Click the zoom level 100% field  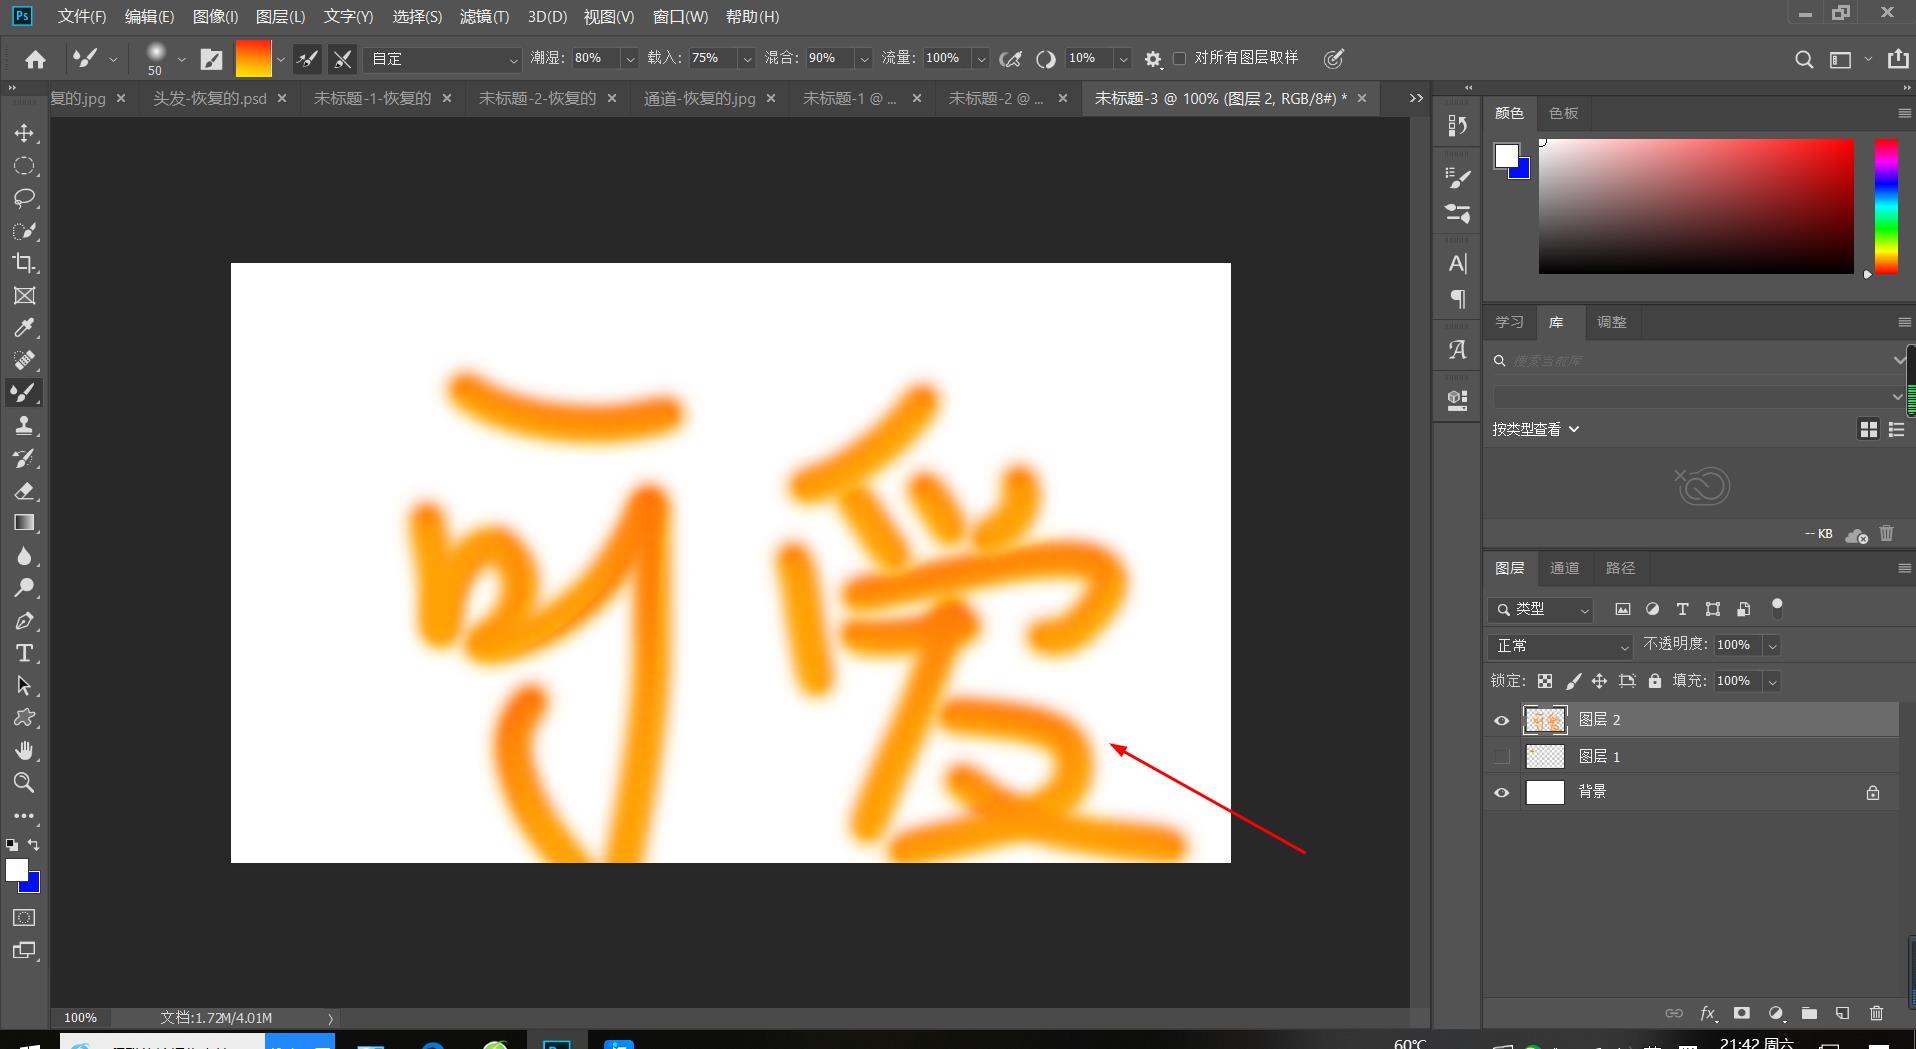[80, 1018]
